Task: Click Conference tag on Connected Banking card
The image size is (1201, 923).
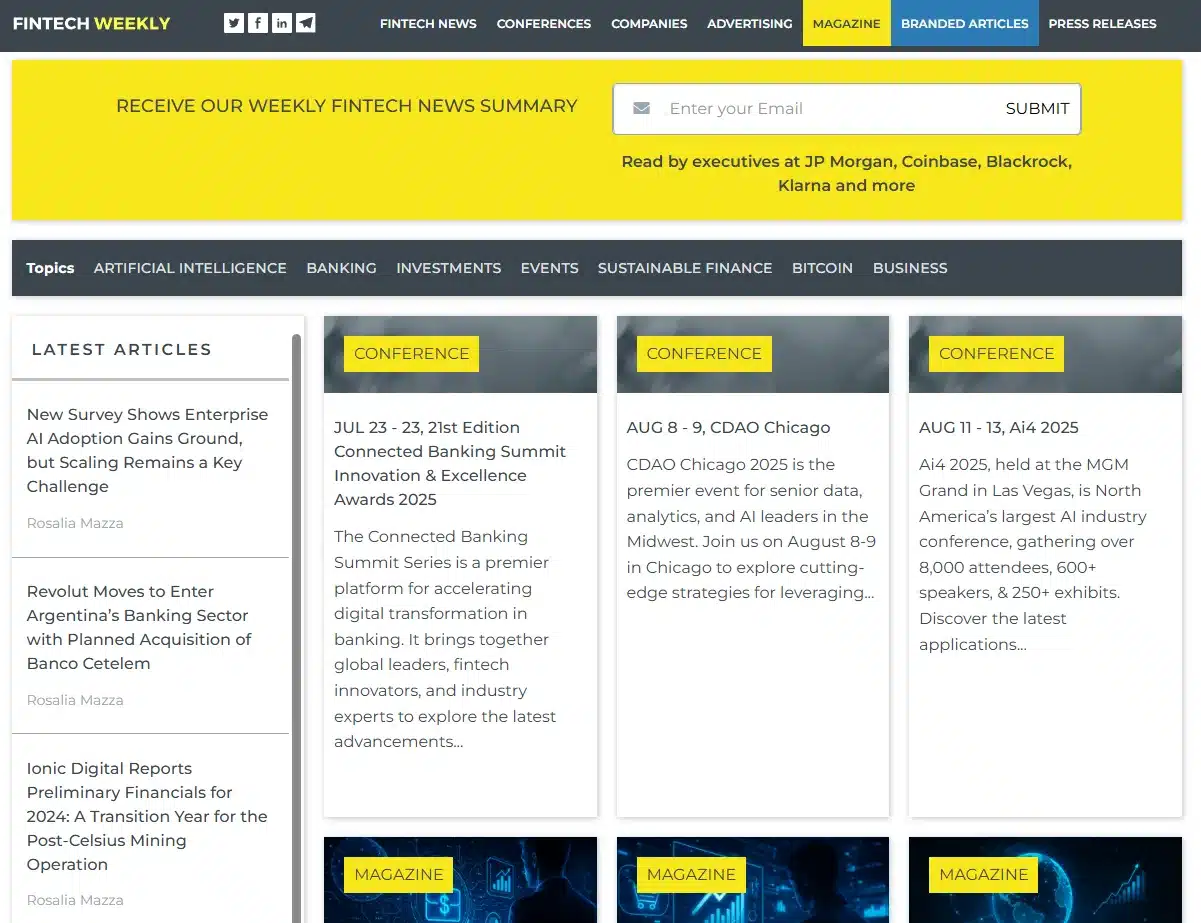Action: click(x=411, y=353)
